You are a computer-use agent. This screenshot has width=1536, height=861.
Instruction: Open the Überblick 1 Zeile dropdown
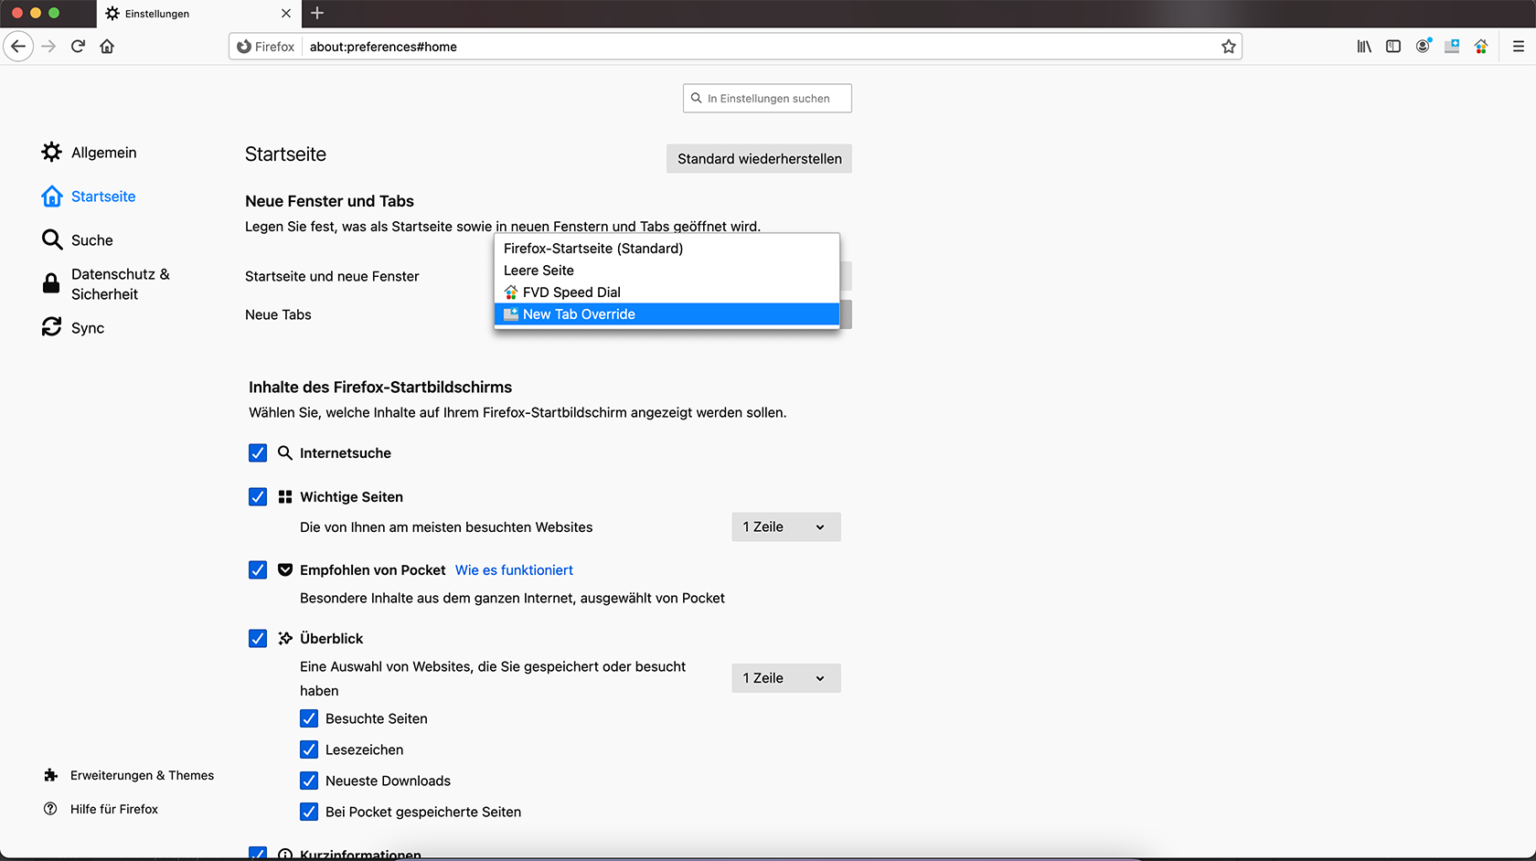786,678
